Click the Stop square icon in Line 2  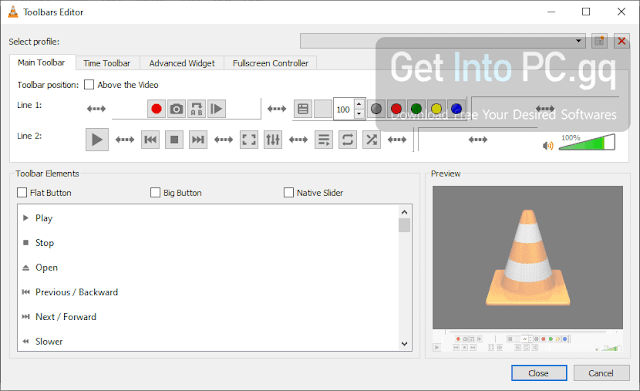click(174, 140)
